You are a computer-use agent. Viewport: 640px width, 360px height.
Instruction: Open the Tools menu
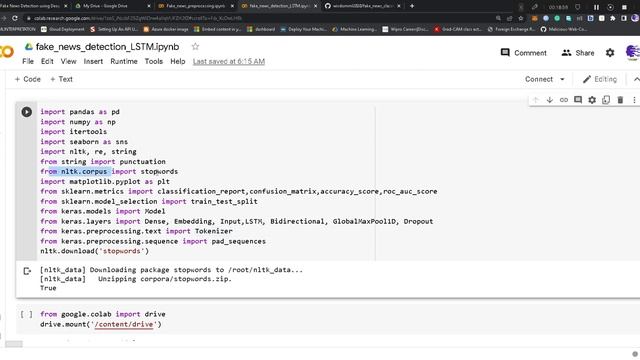pyautogui.click(x=153, y=61)
